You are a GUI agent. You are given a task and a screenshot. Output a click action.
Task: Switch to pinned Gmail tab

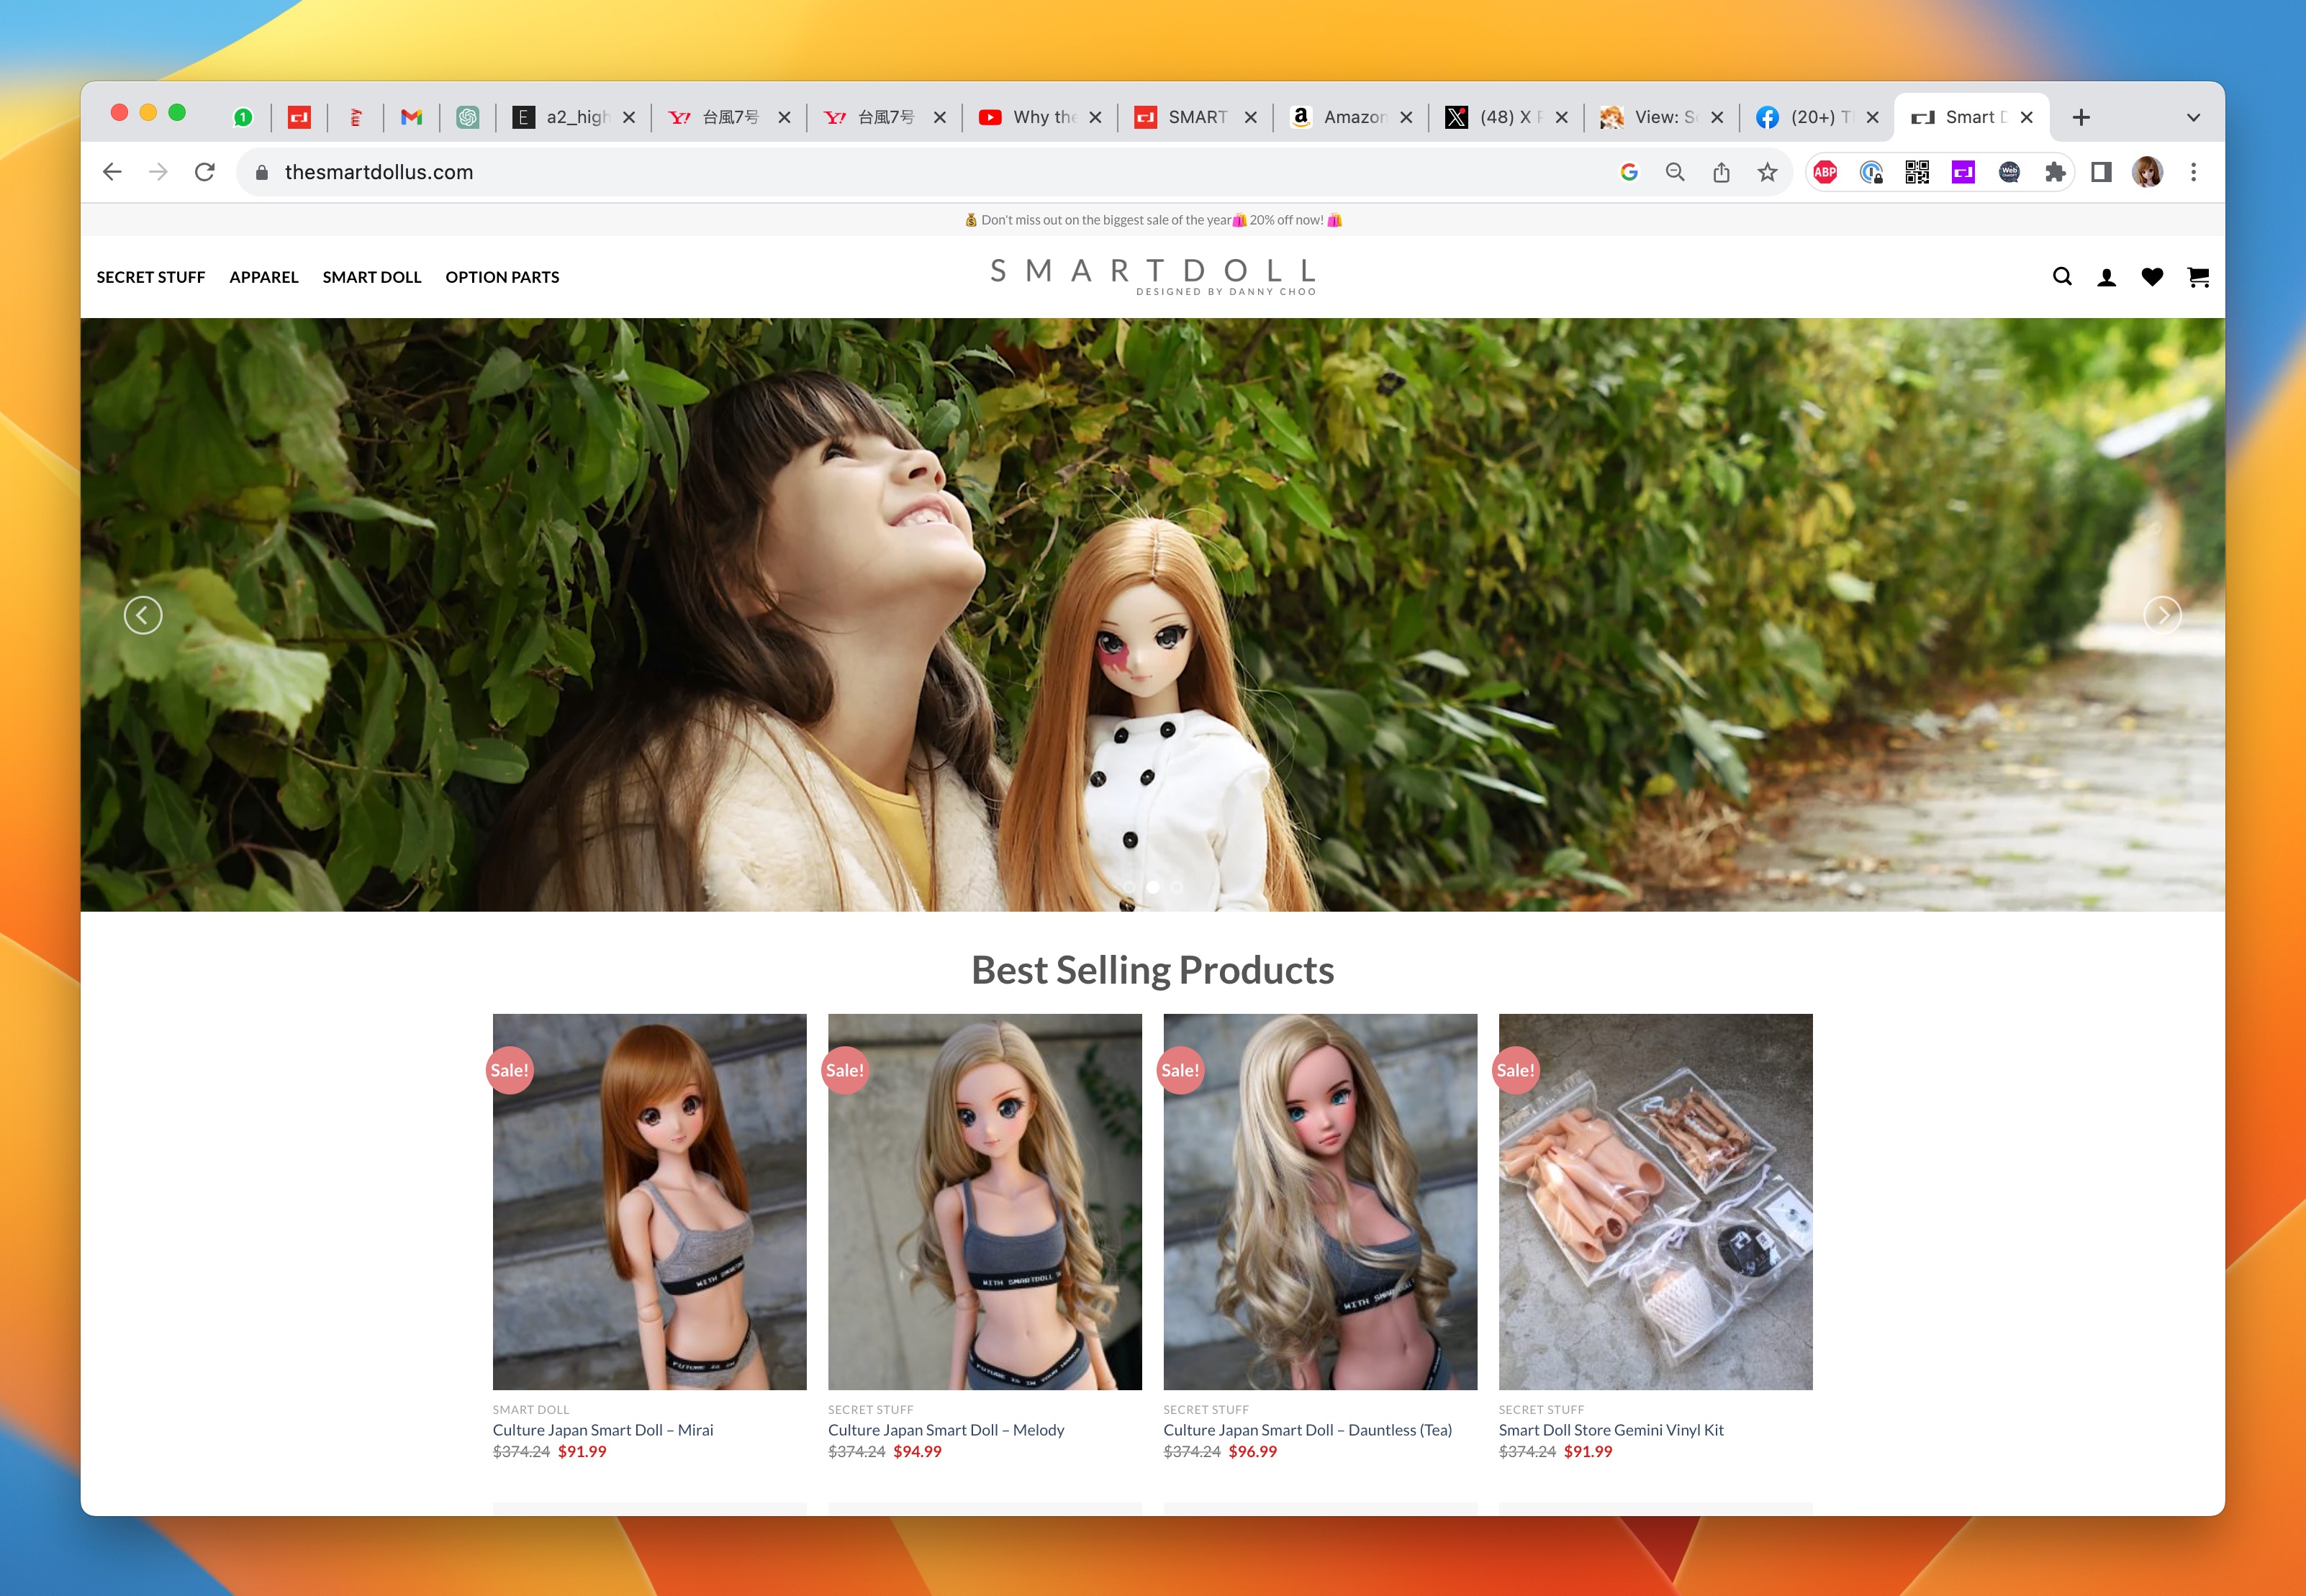click(x=411, y=117)
